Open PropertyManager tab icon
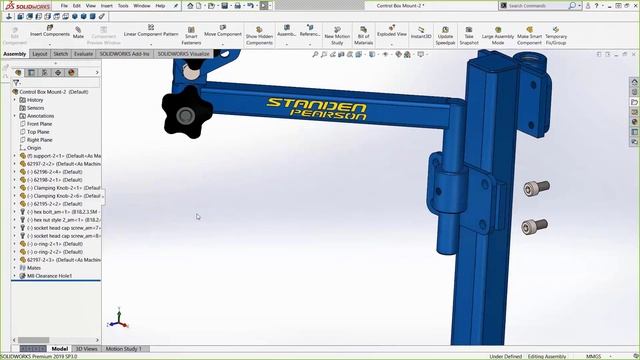 point(31,73)
